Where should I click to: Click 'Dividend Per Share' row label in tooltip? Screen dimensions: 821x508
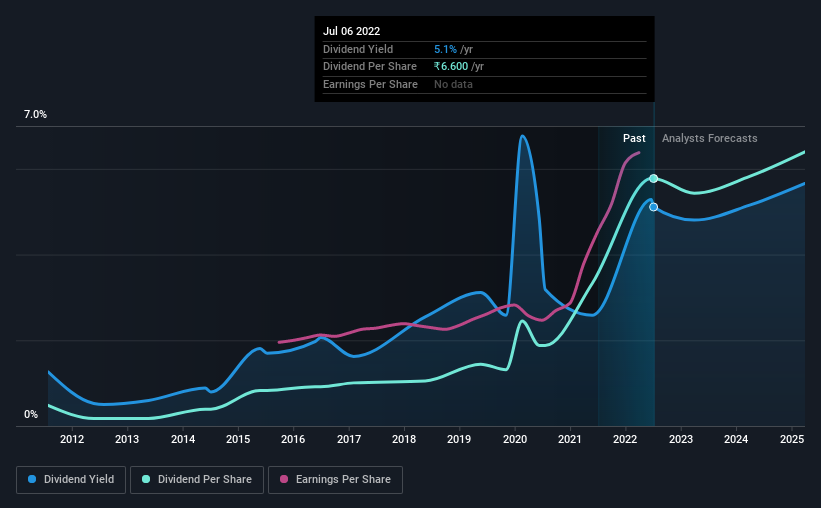coord(370,67)
